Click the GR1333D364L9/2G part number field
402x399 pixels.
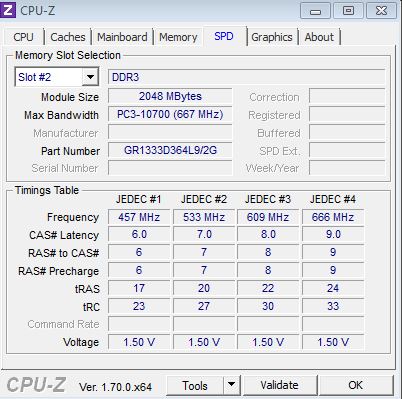(170, 150)
